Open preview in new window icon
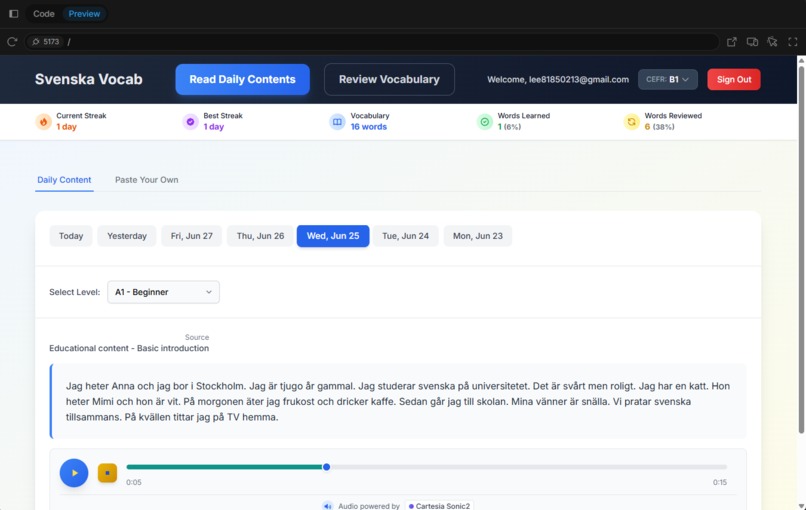The width and height of the screenshot is (806, 510). pos(732,42)
